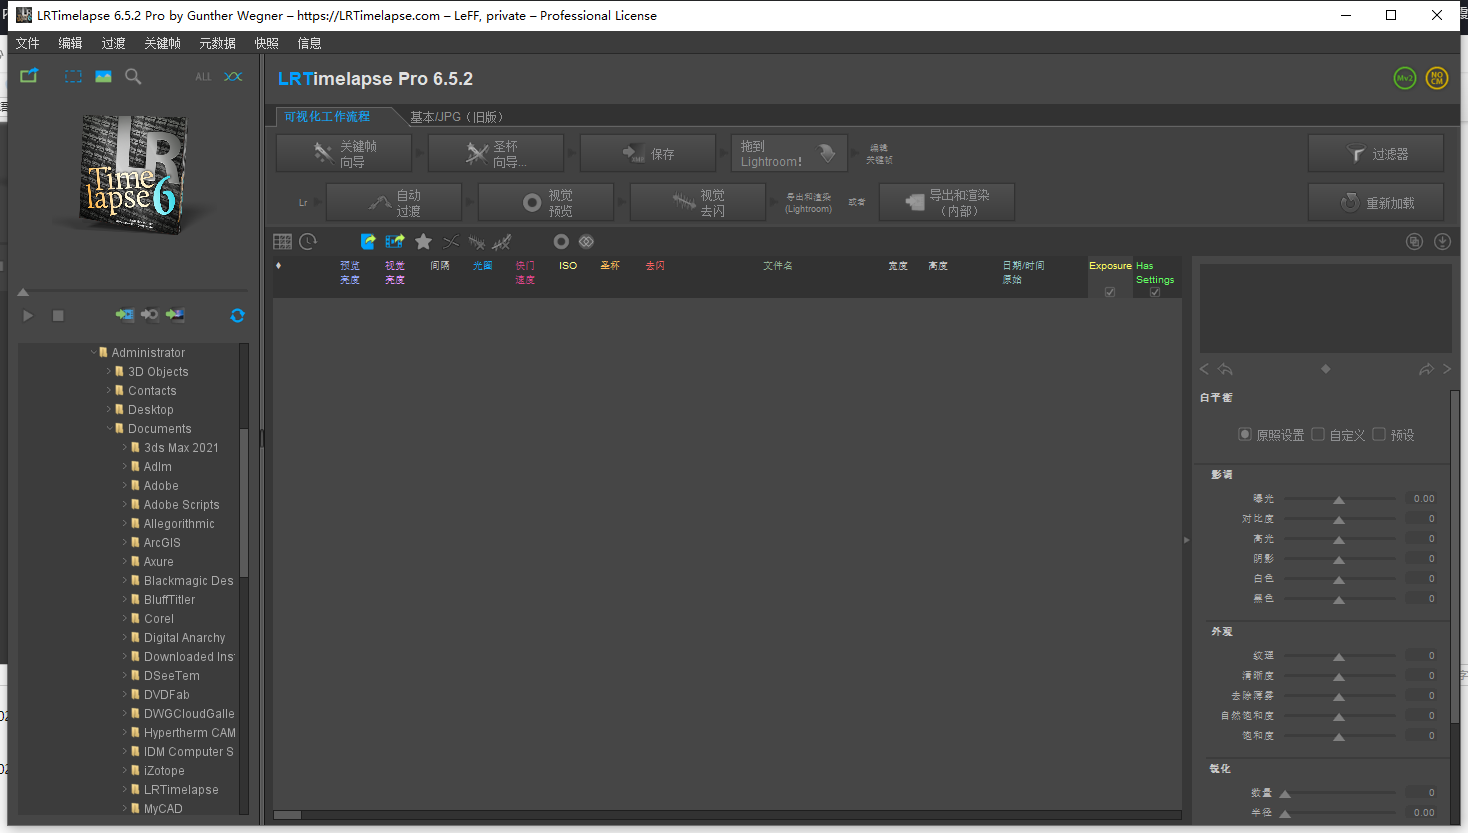Click the green export folder icon
Image resolution: width=1468 pixels, height=833 pixels.
click(x=29, y=76)
